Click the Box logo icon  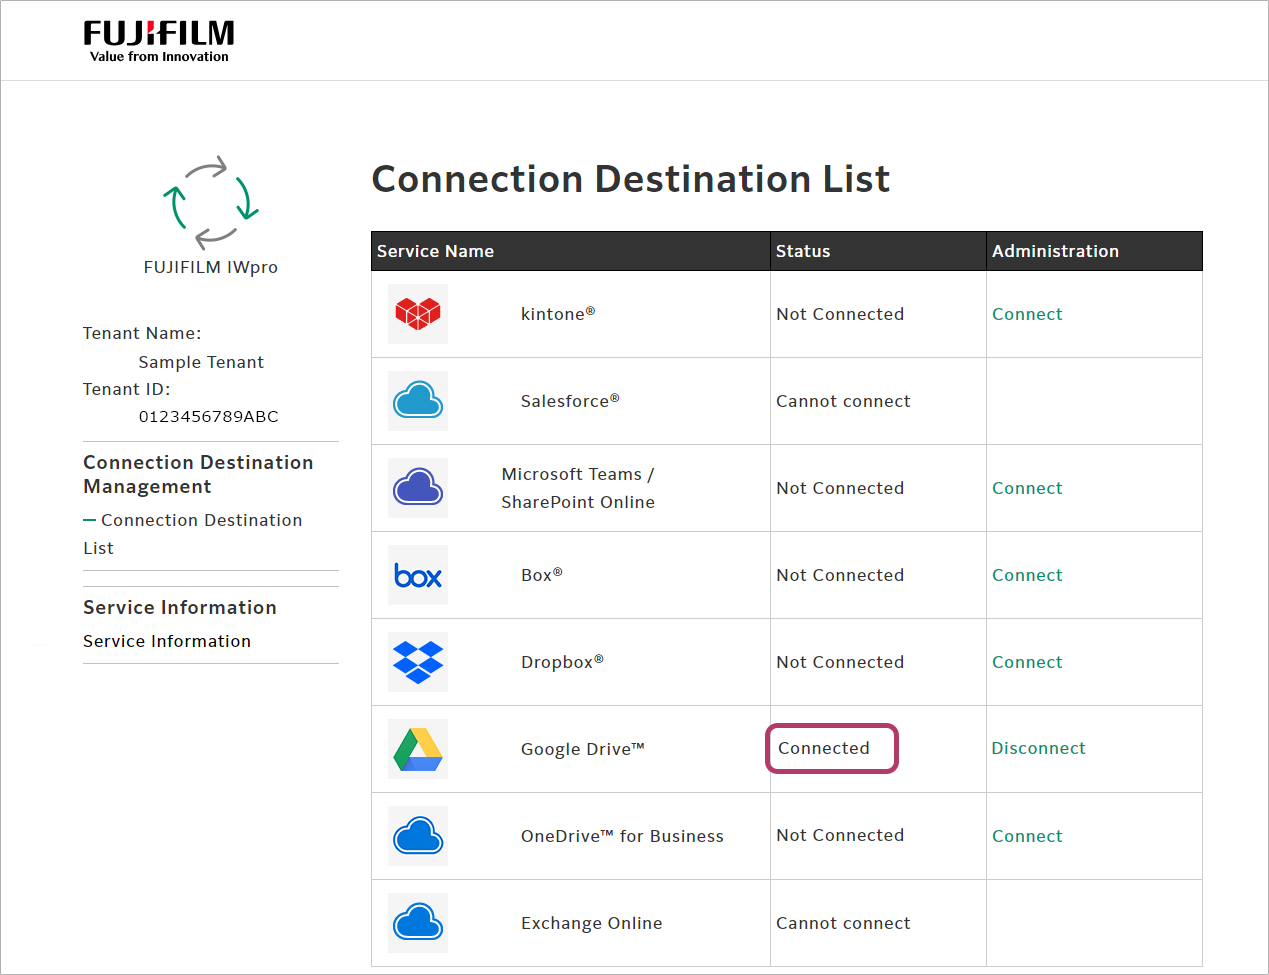click(x=418, y=575)
